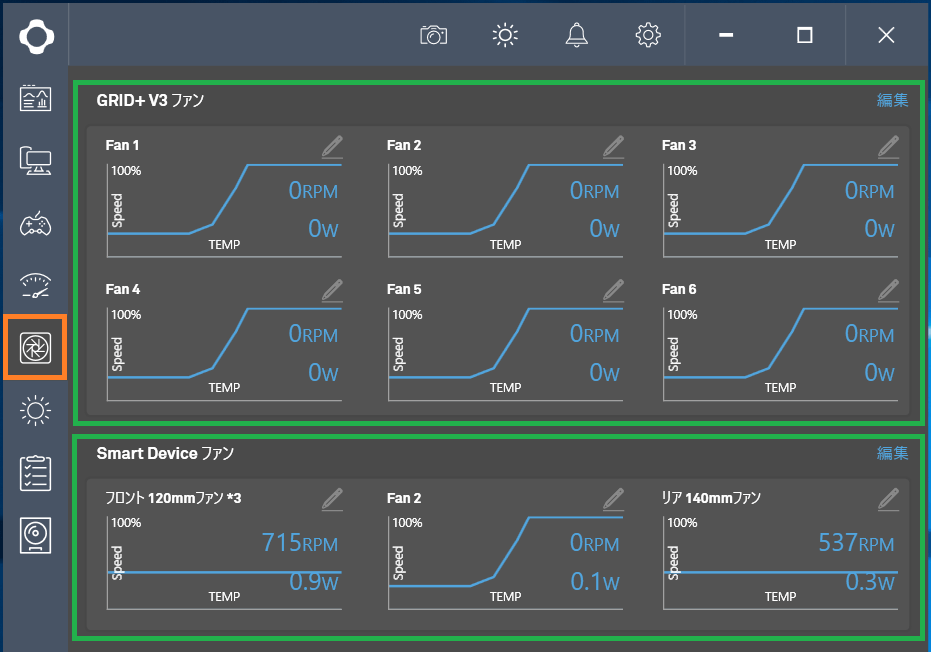Screen dimensions: 931x652
Task: Click the Fan 6 label
Action: tap(679, 289)
